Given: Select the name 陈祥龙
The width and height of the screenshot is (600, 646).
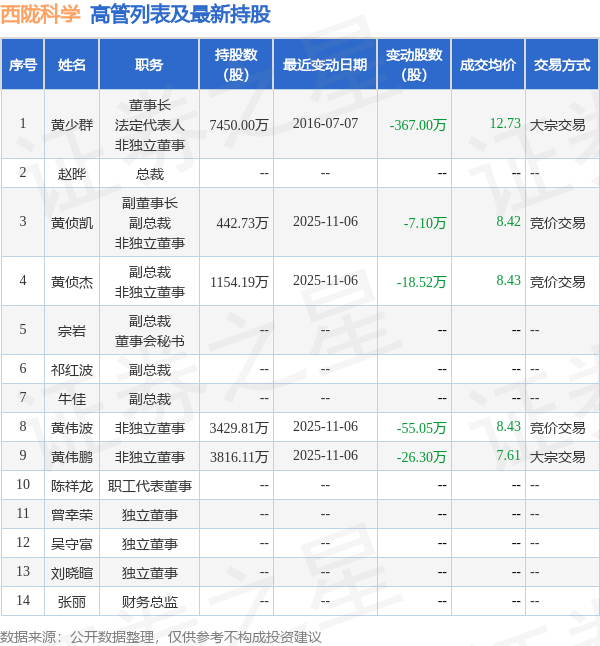Looking at the screenshot, I should pos(72,486).
